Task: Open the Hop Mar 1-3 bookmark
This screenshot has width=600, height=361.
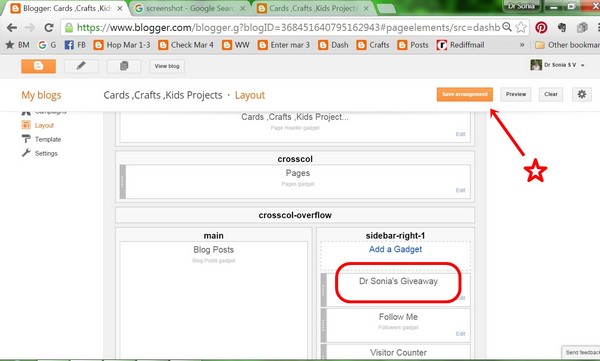Action: point(122,45)
